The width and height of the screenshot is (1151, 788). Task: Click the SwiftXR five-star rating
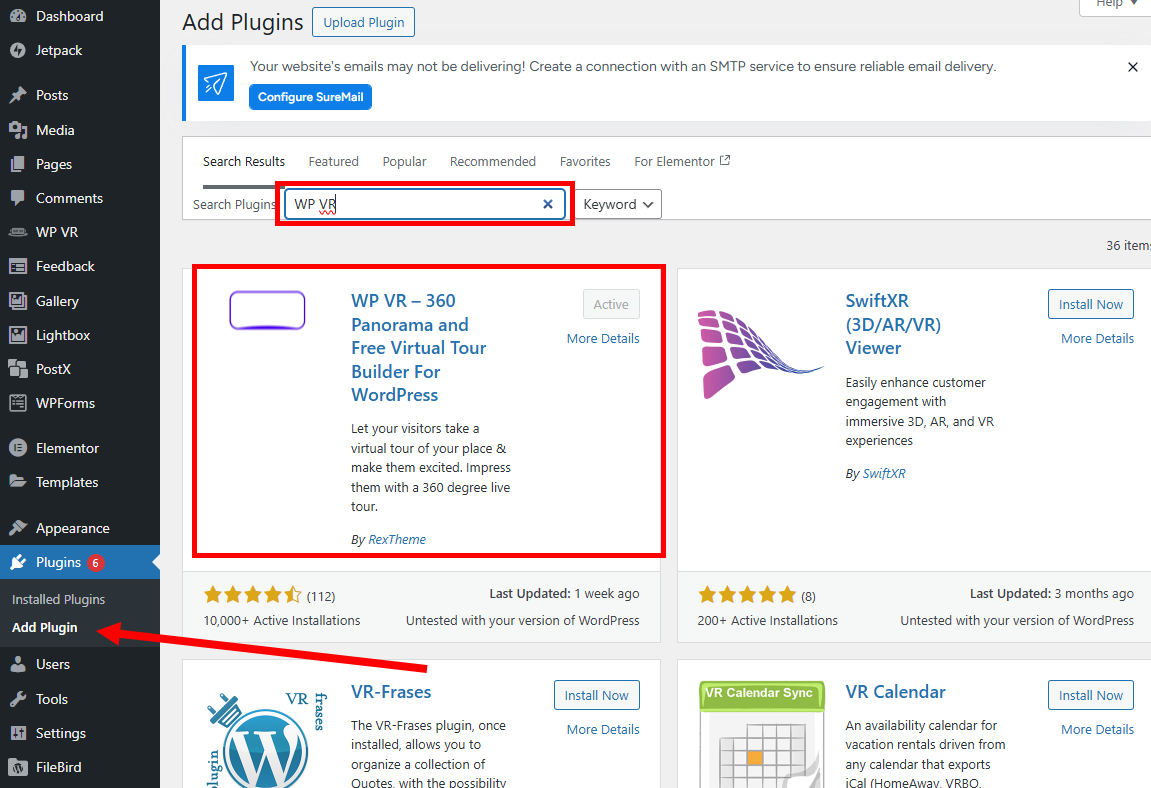click(x=747, y=594)
